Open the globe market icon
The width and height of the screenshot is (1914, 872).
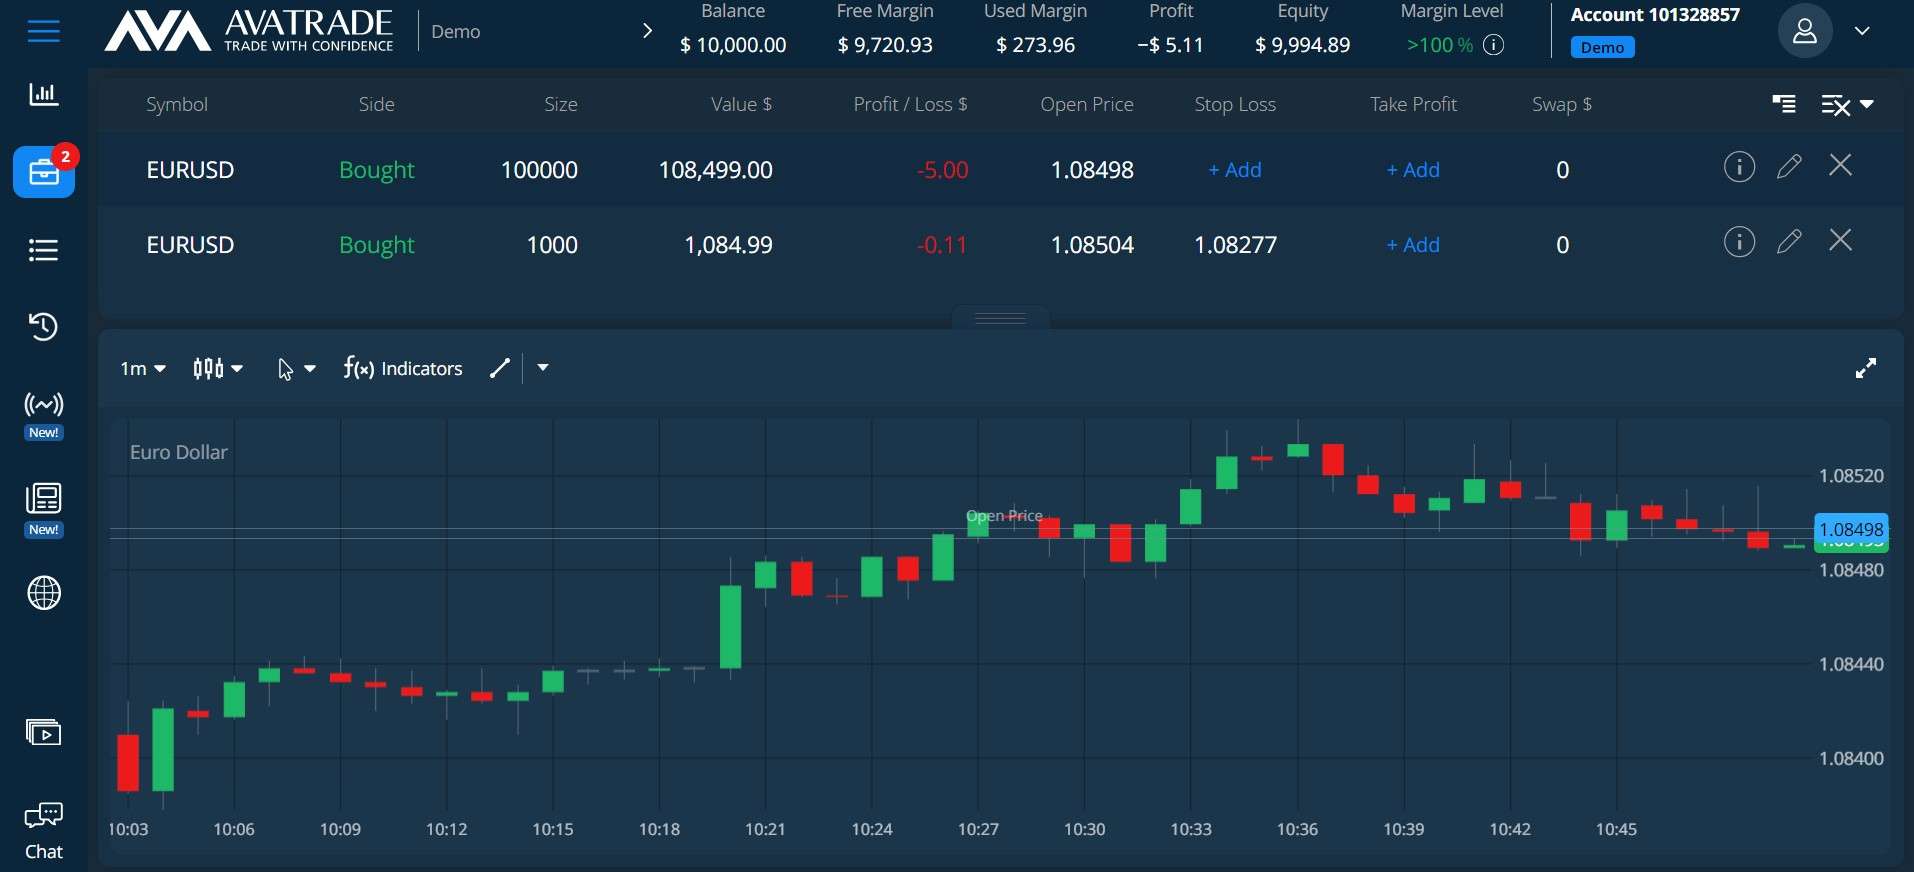point(44,593)
